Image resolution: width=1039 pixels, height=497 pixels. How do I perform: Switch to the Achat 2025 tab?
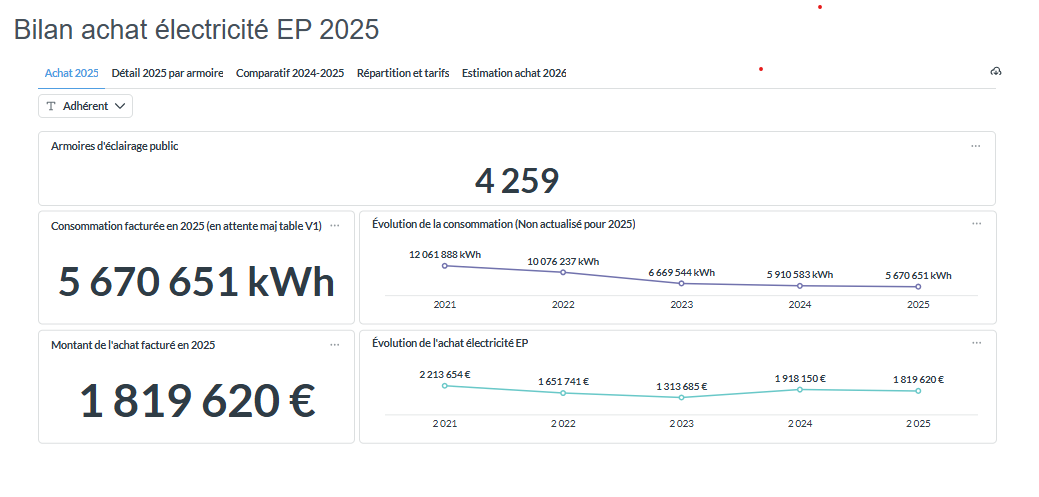click(71, 73)
